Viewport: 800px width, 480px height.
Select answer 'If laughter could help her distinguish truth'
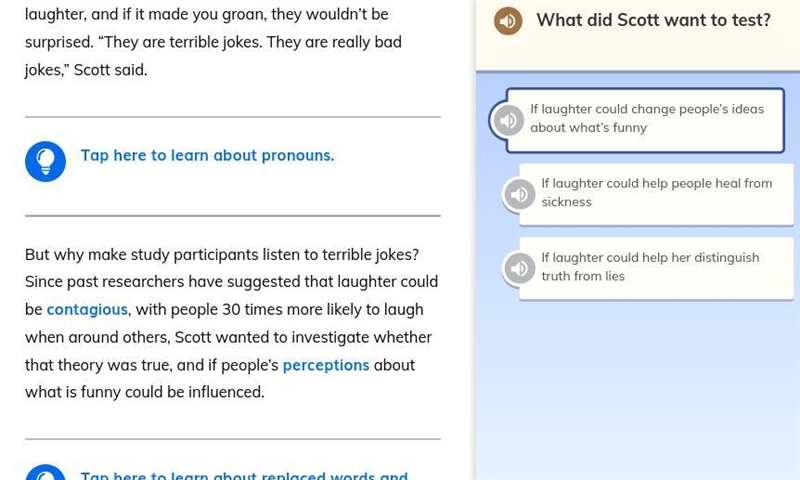tap(657, 268)
